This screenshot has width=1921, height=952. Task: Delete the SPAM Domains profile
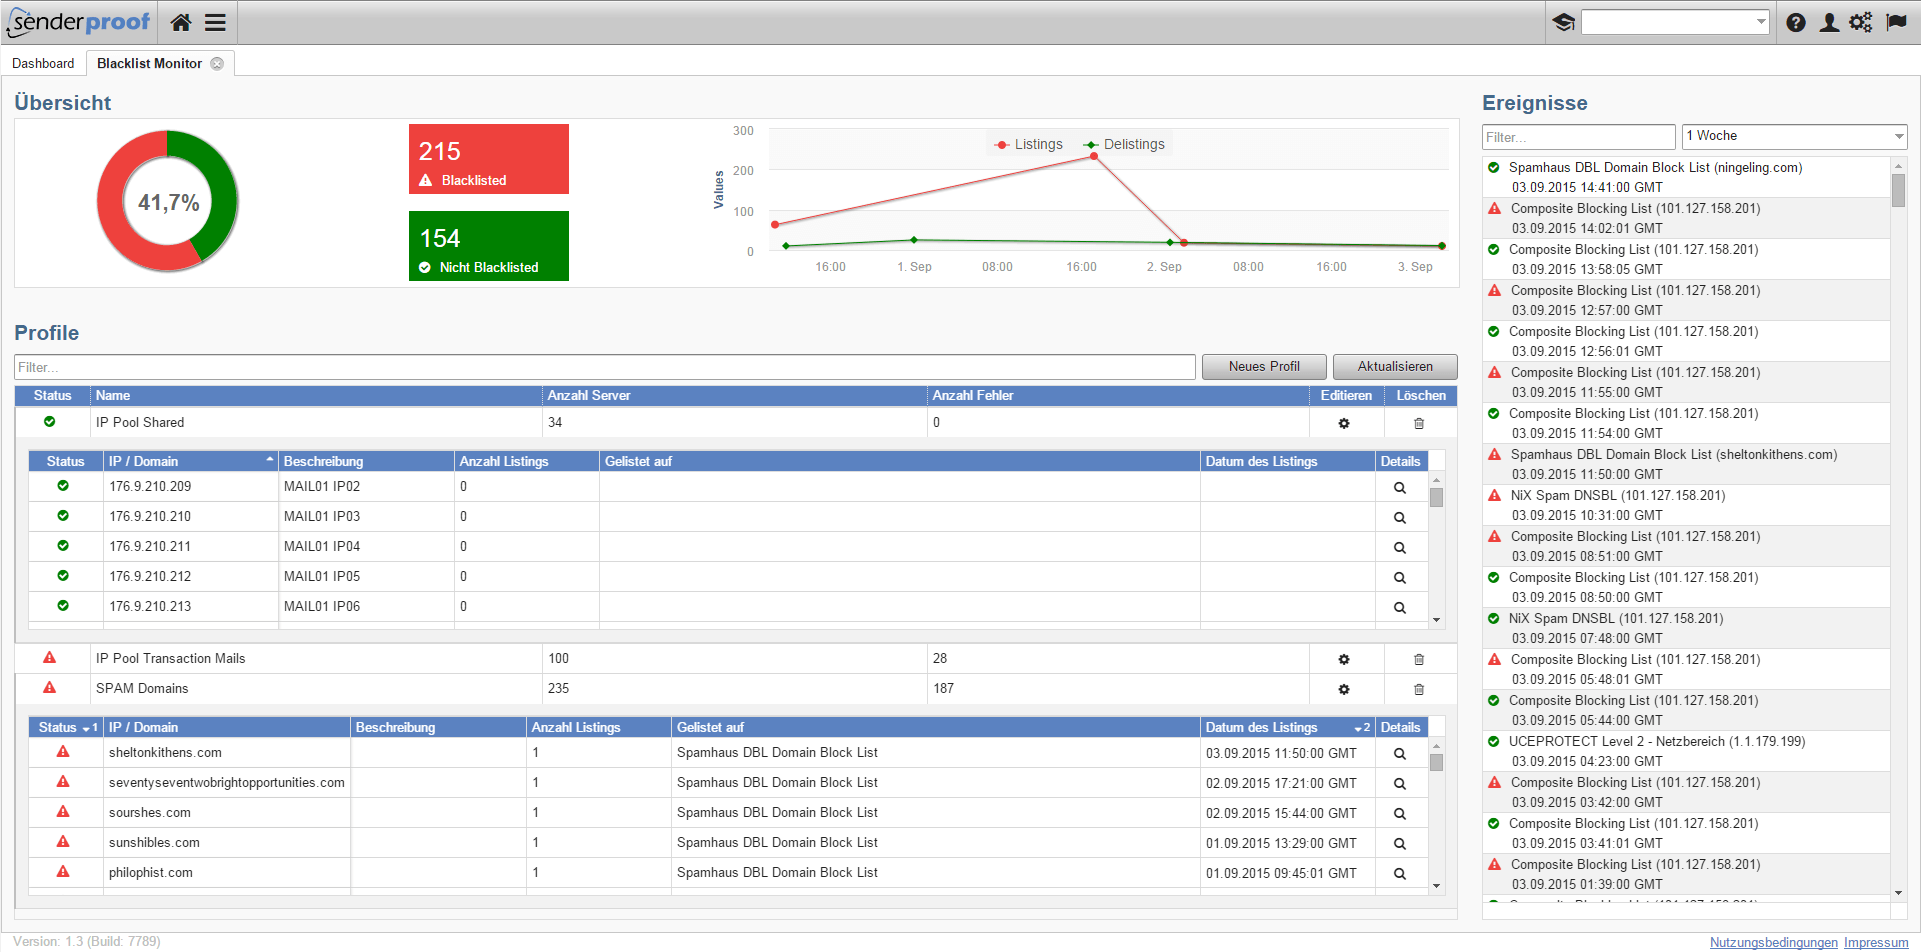[x=1418, y=689]
